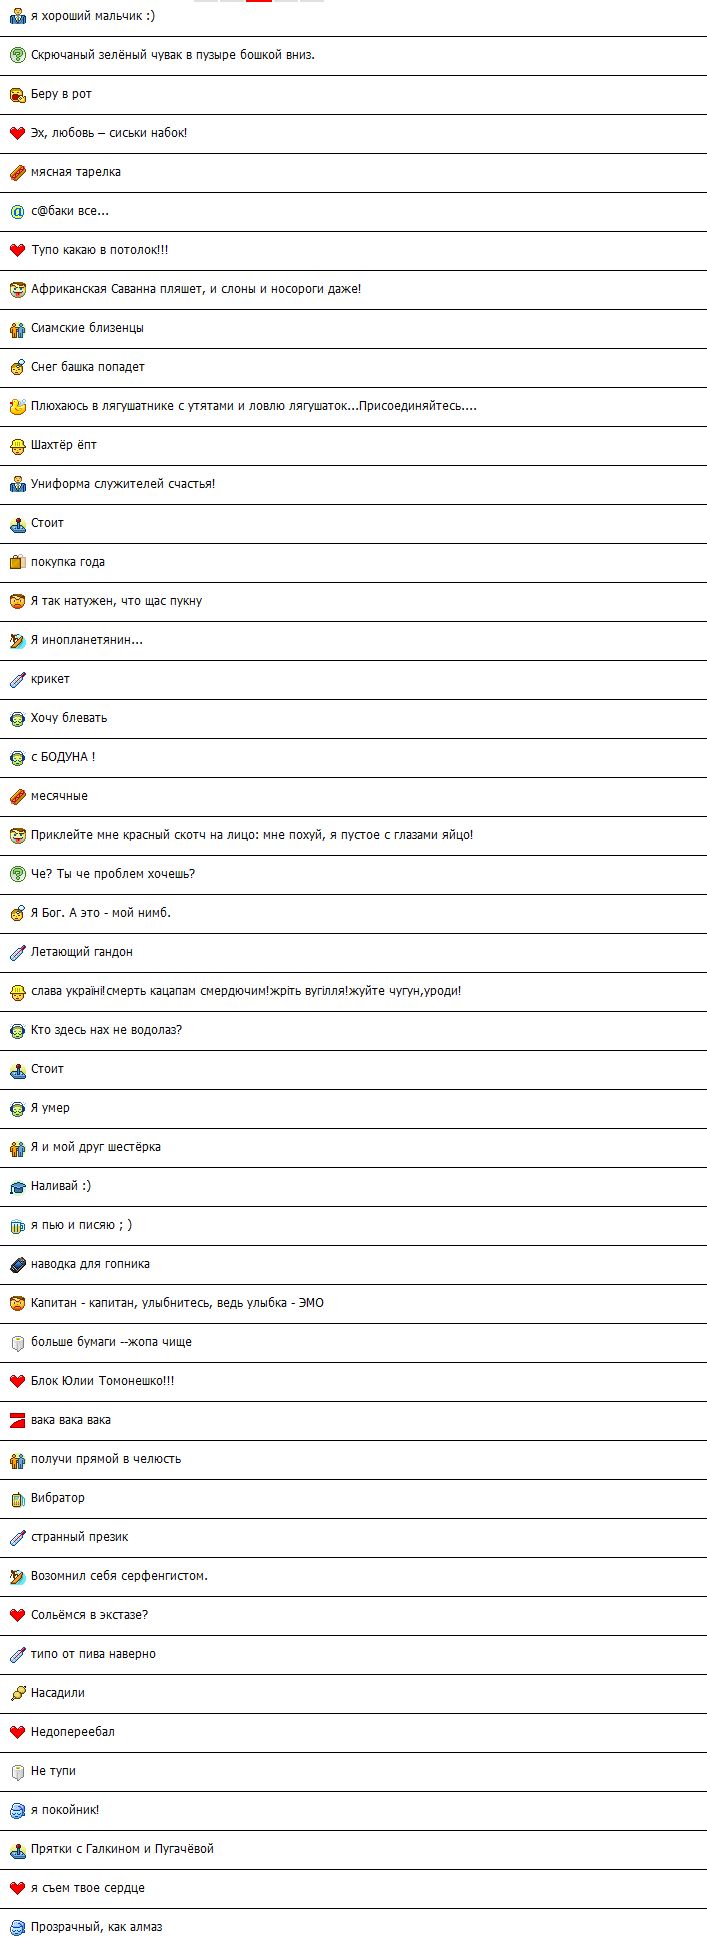Click the red flag icon next to 'вака вака вака'

coord(17,1420)
